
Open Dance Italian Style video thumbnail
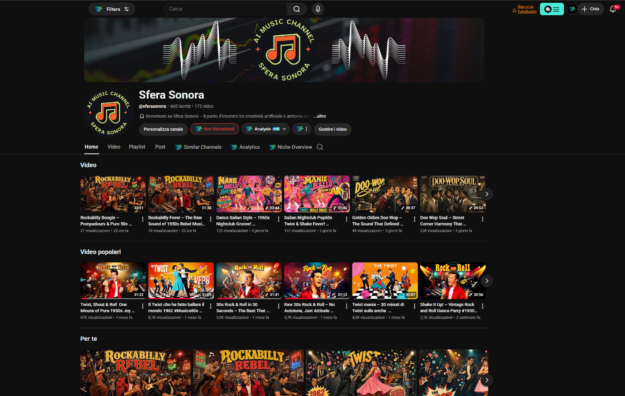249,194
